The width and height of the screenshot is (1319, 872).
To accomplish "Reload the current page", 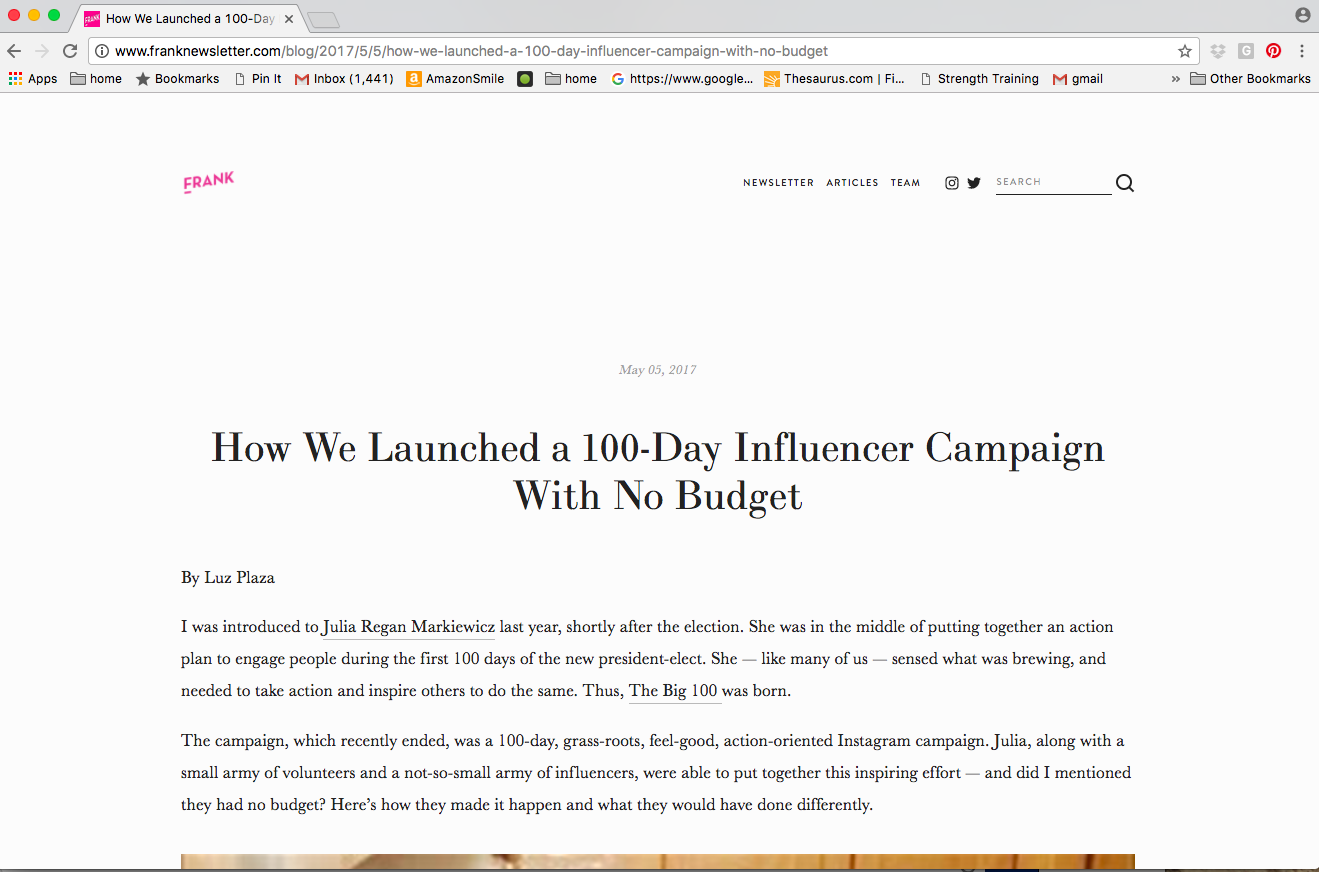I will 69,50.
